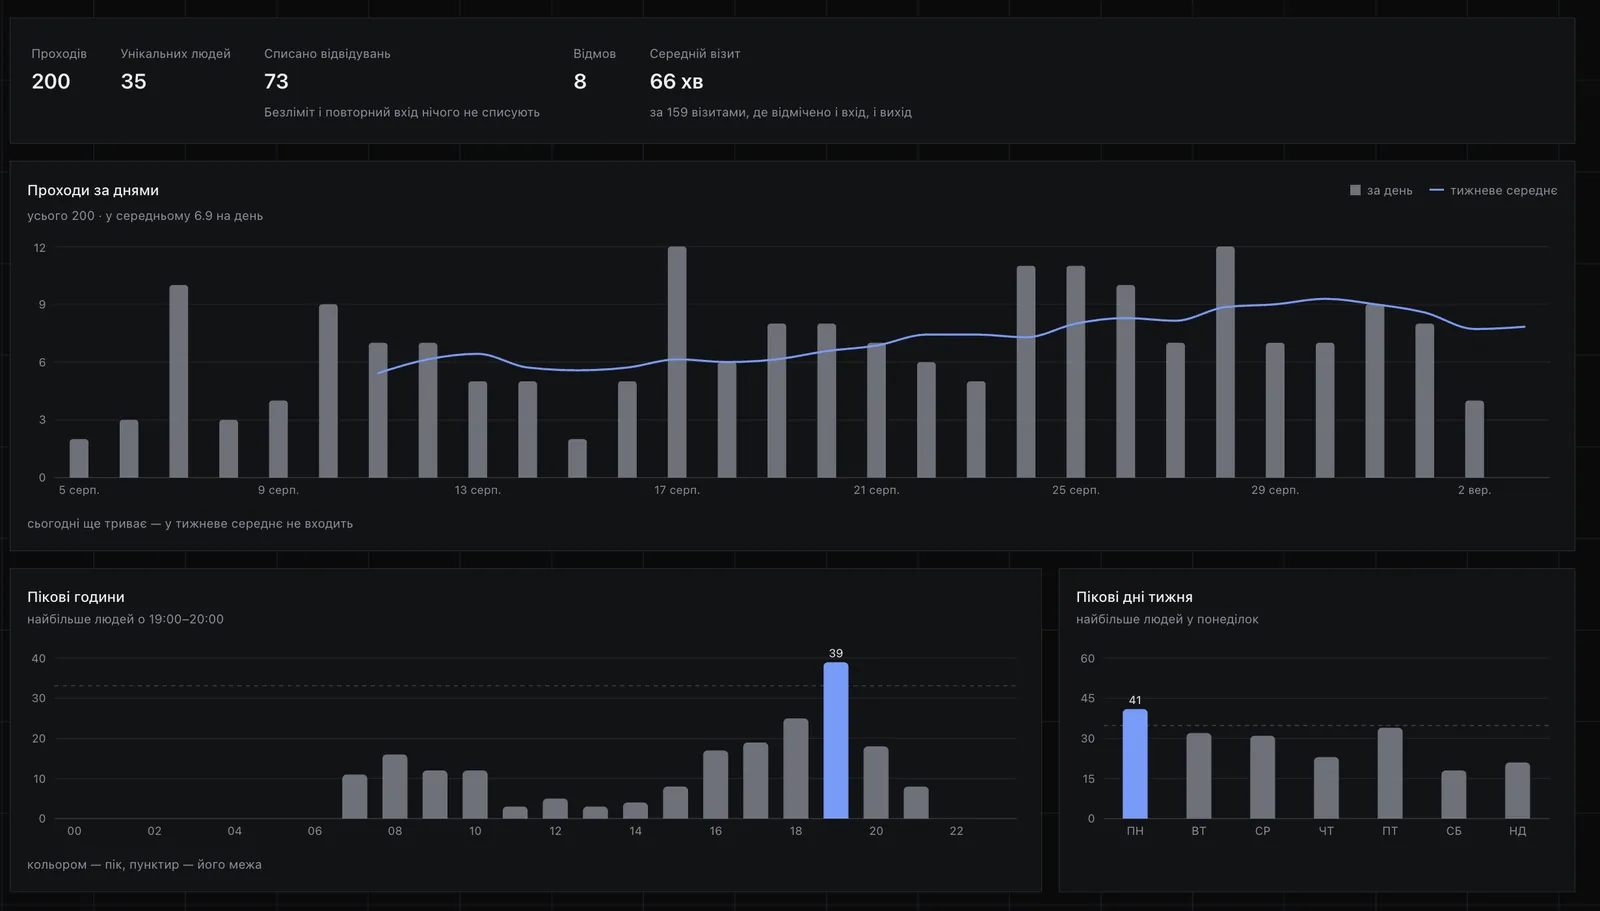
Task: Click the daily bar above '17 серп.'
Action: click(677, 362)
